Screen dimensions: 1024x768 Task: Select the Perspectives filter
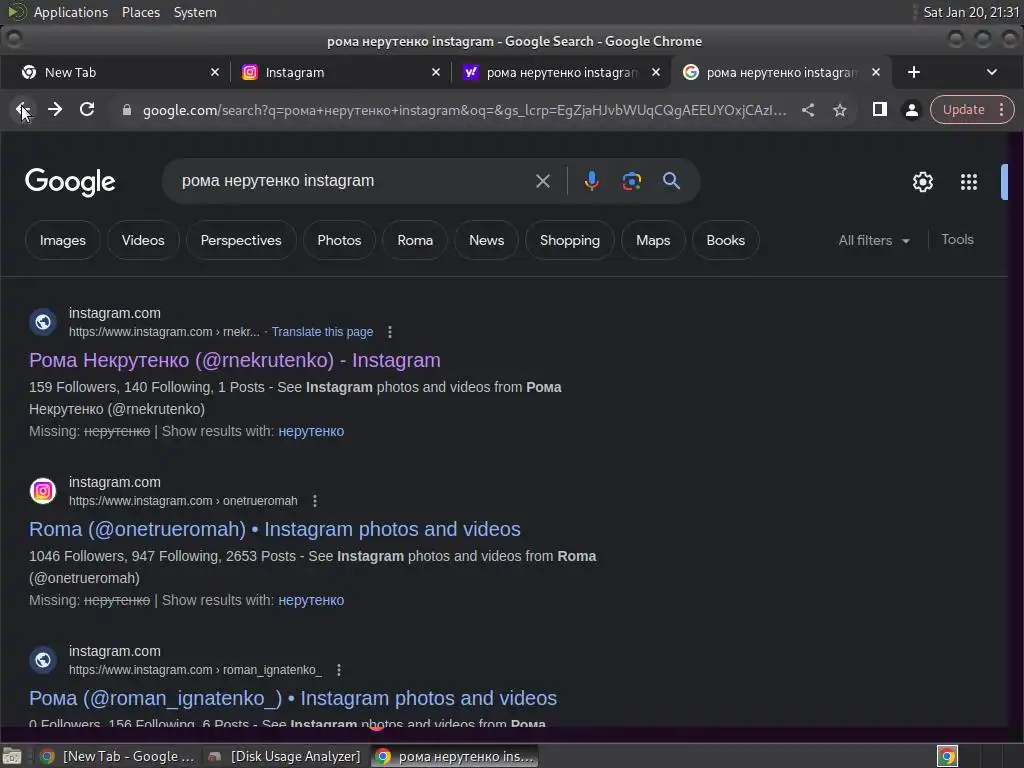click(x=241, y=240)
